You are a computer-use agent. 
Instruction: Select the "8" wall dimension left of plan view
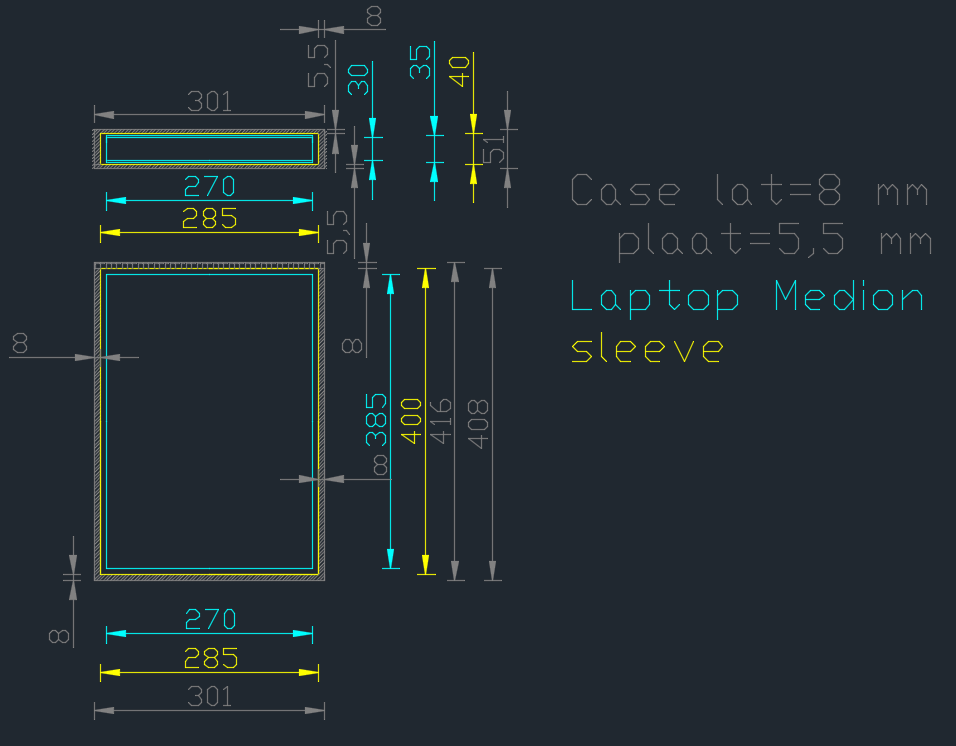tap(20, 343)
